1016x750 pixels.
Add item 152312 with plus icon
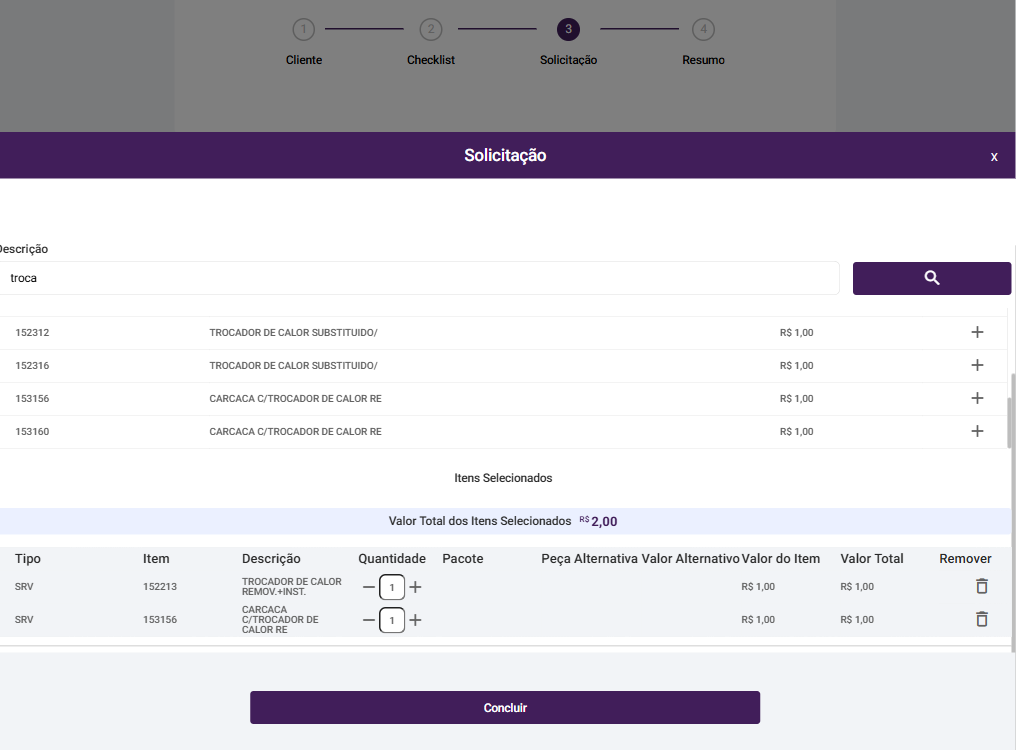pos(977,332)
